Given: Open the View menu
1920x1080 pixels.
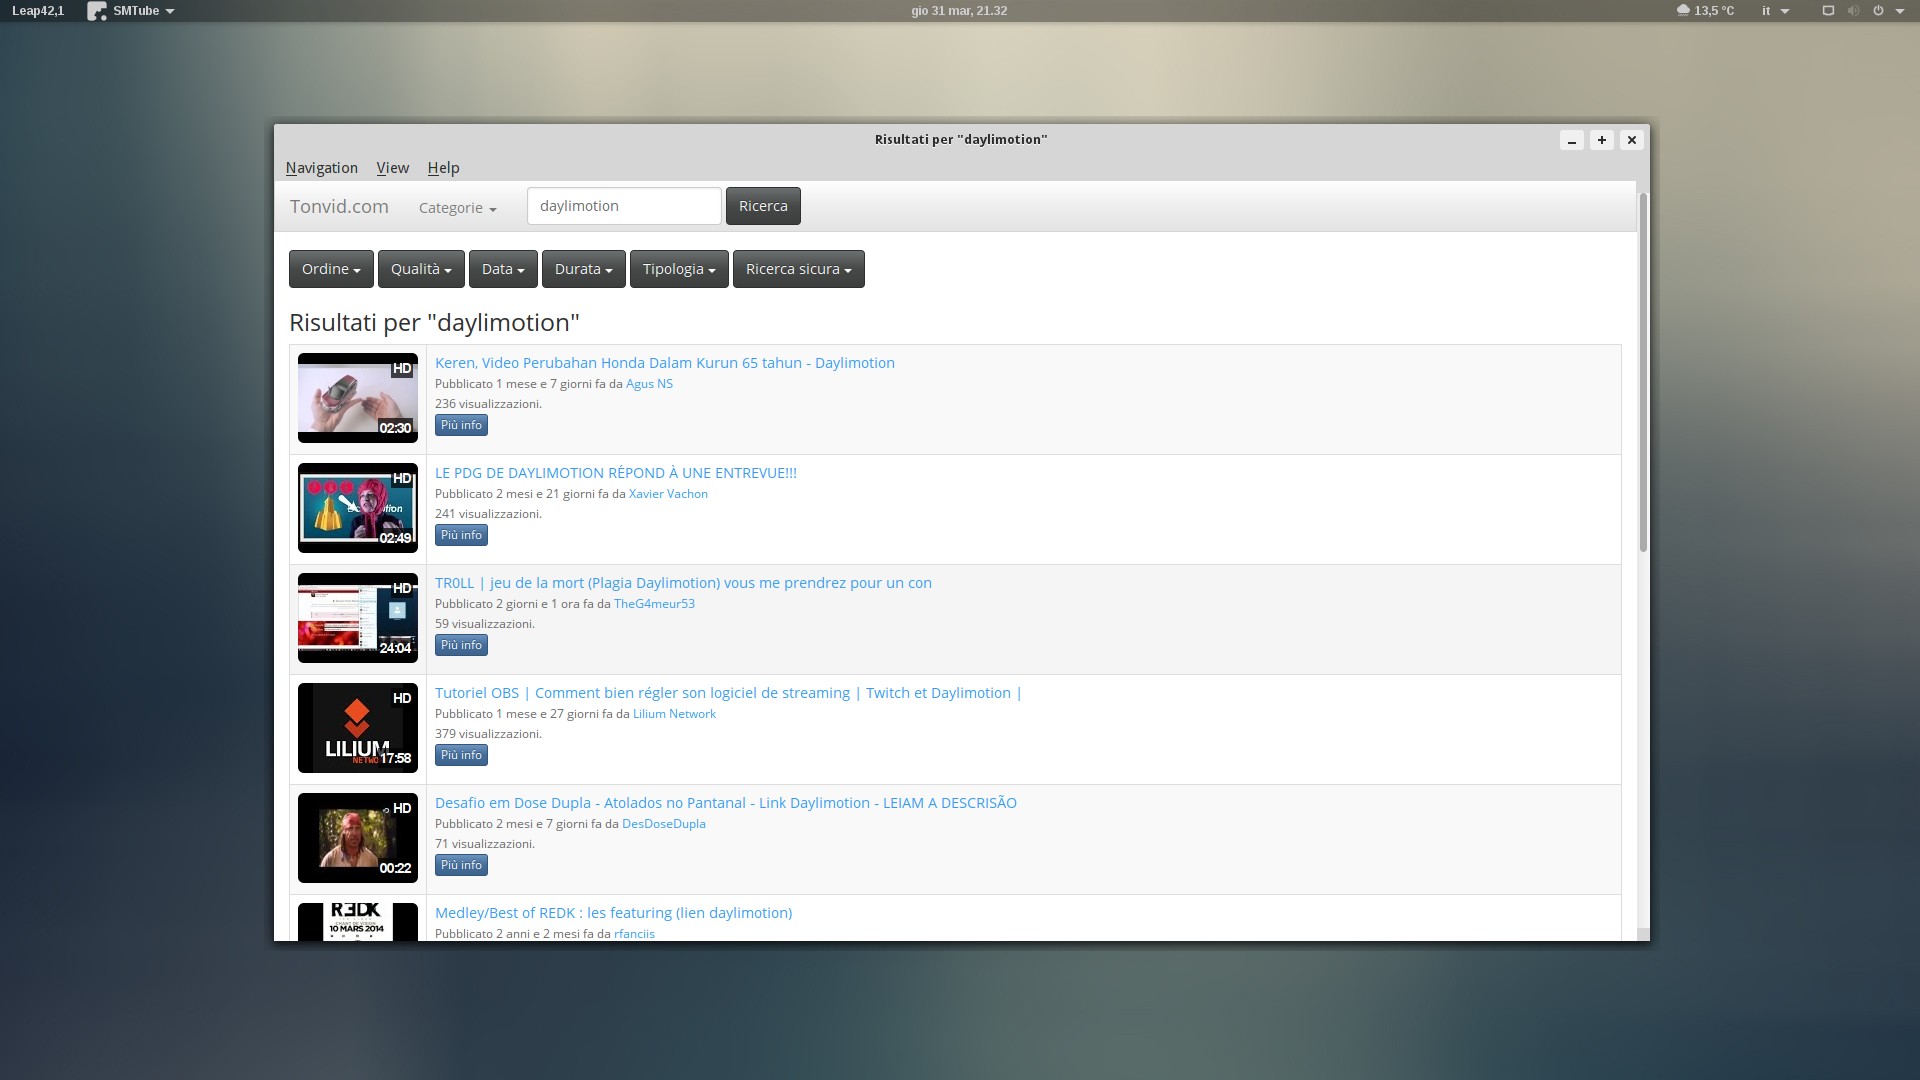Looking at the screenshot, I should (x=392, y=168).
